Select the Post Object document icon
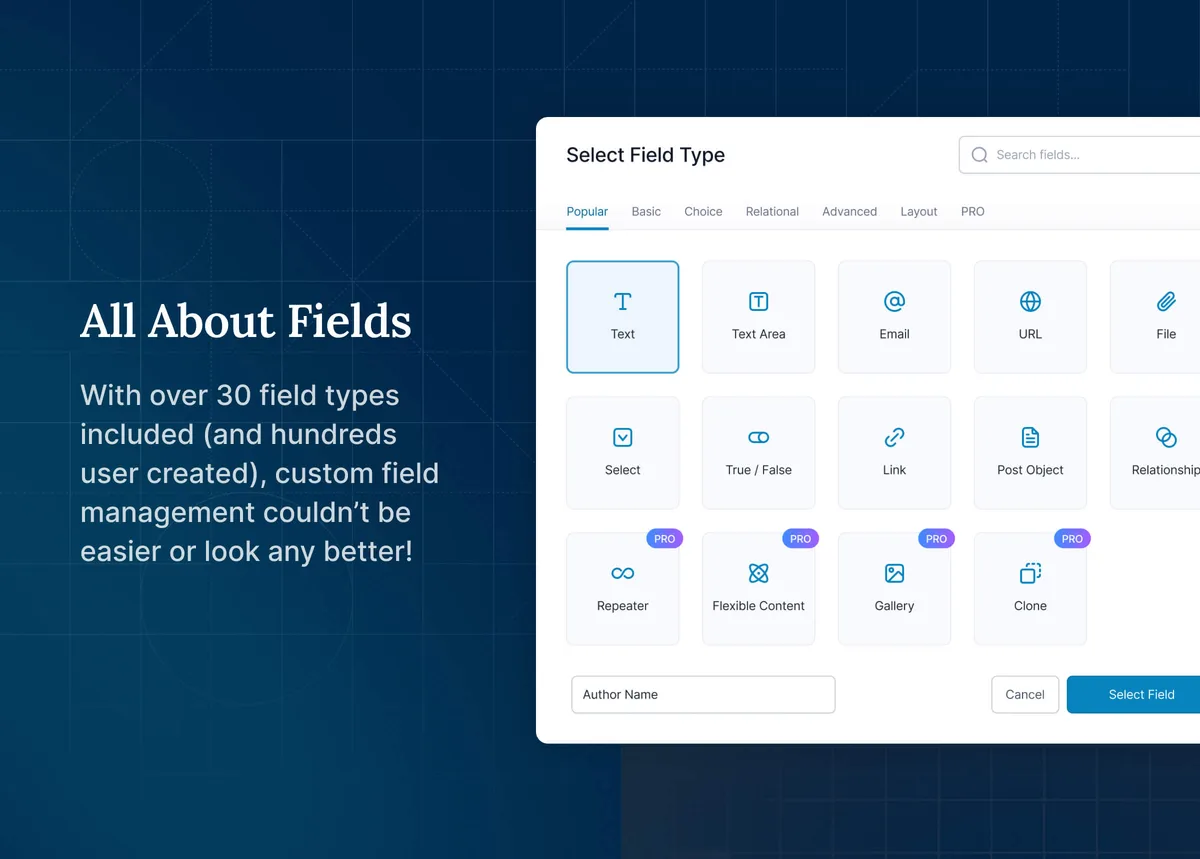Viewport: 1200px width, 859px height. [x=1030, y=438]
